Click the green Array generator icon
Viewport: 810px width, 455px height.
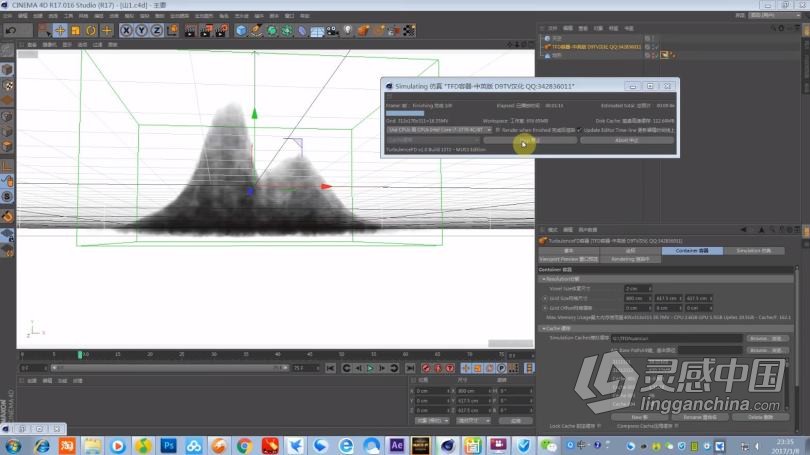[287, 30]
